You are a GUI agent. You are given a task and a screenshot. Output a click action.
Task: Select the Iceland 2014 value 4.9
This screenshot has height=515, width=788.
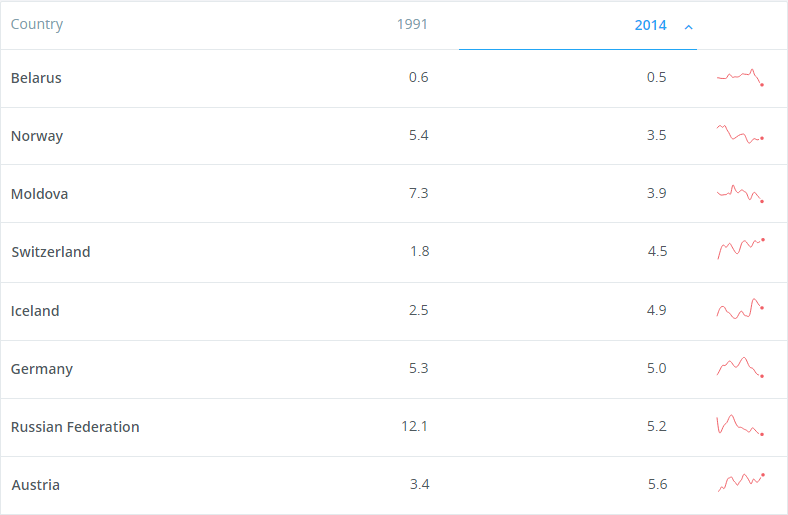(x=656, y=310)
